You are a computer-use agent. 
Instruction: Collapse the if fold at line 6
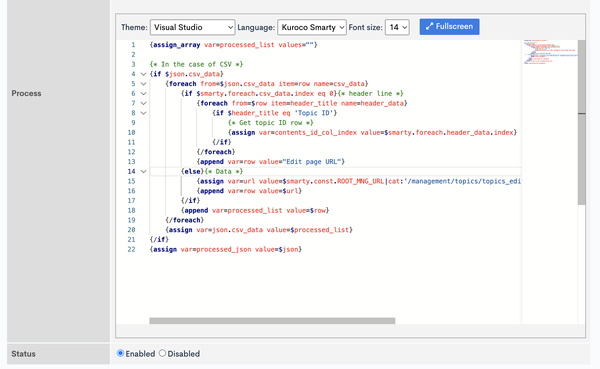[143, 93]
